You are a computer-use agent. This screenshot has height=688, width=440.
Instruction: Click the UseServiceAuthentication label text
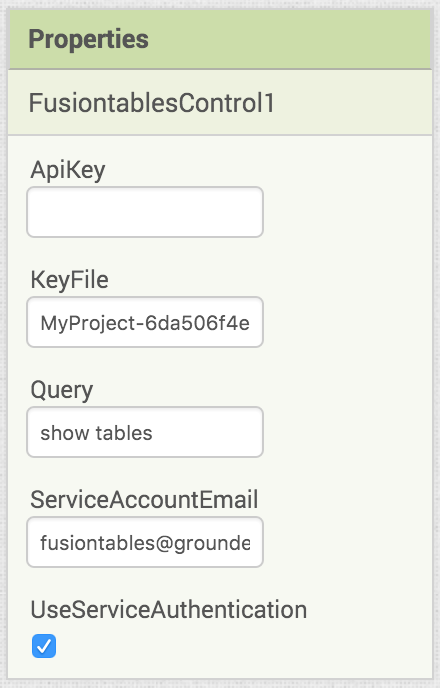[168, 610]
